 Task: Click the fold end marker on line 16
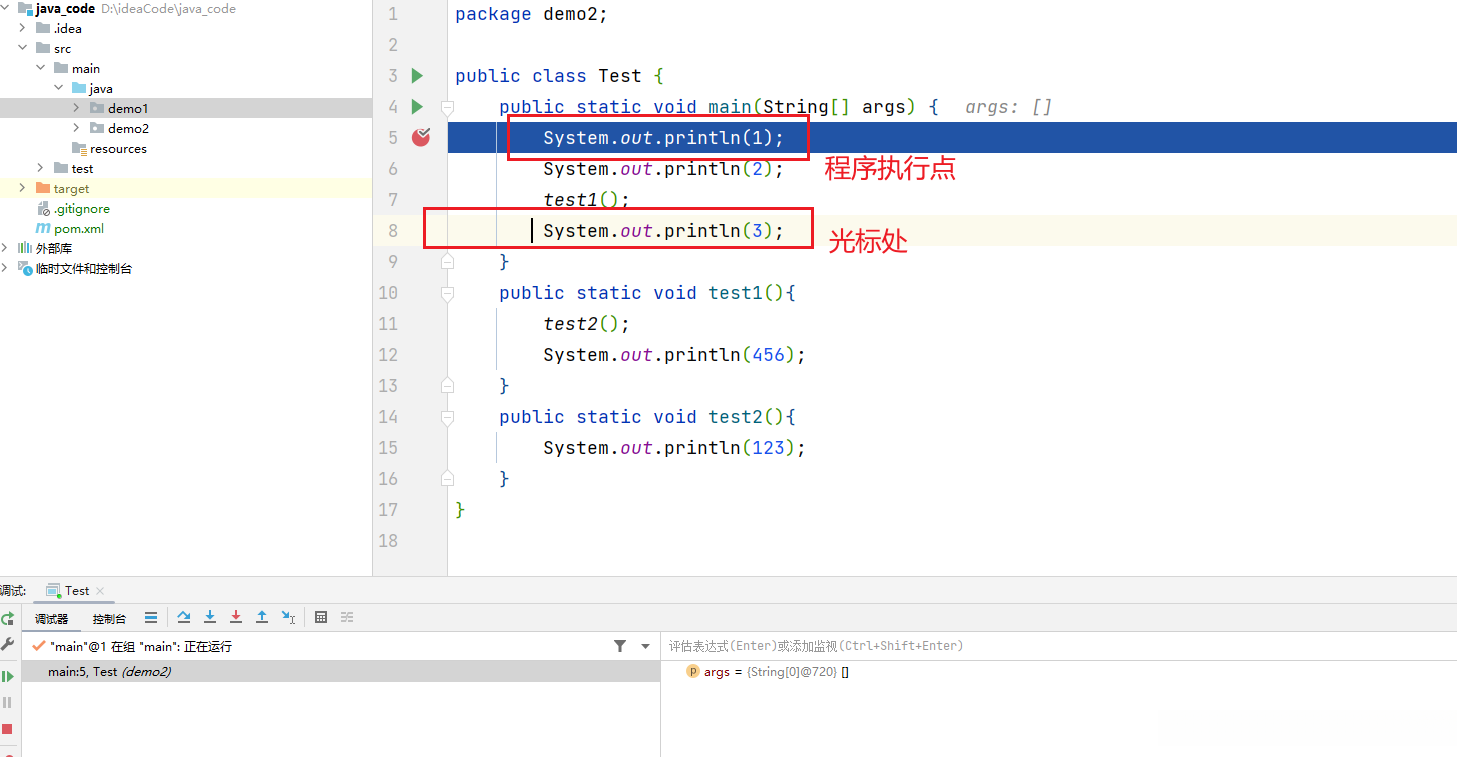(447, 478)
